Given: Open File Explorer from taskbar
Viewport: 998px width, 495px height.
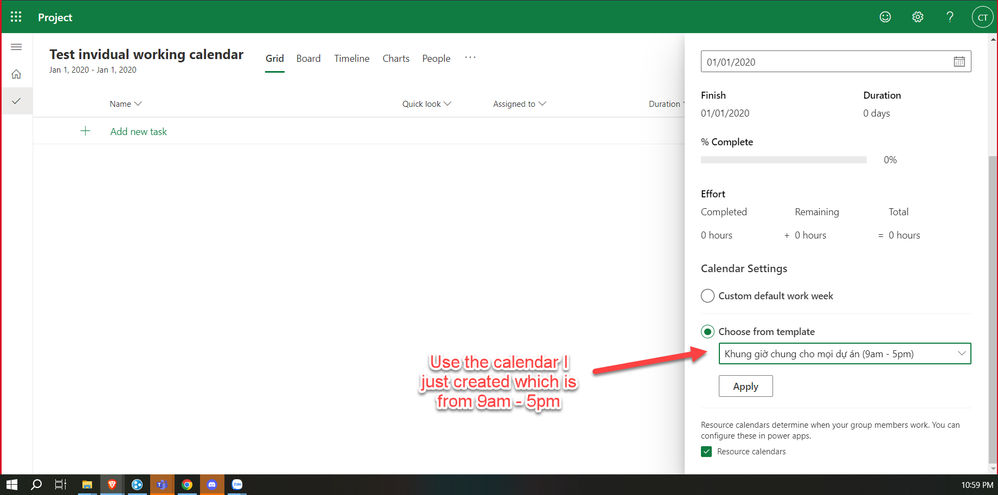Looking at the screenshot, I should pos(87,485).
